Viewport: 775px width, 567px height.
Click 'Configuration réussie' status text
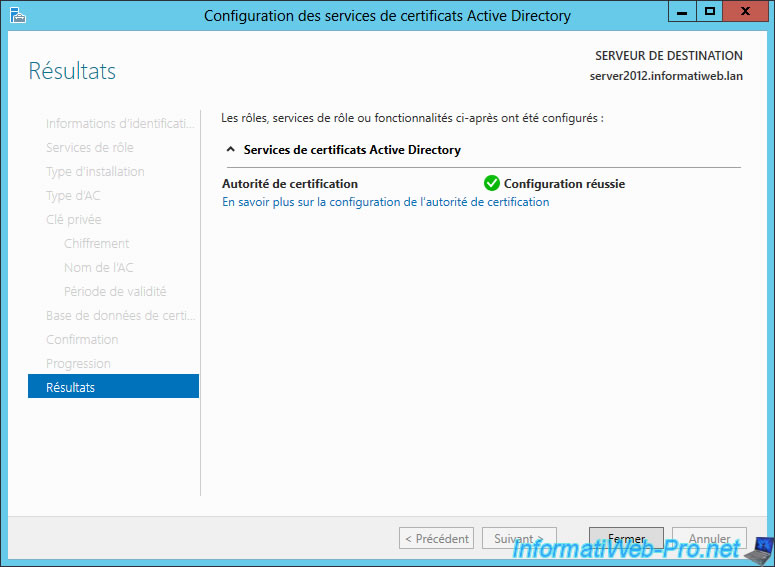click(x=564, y=183)
